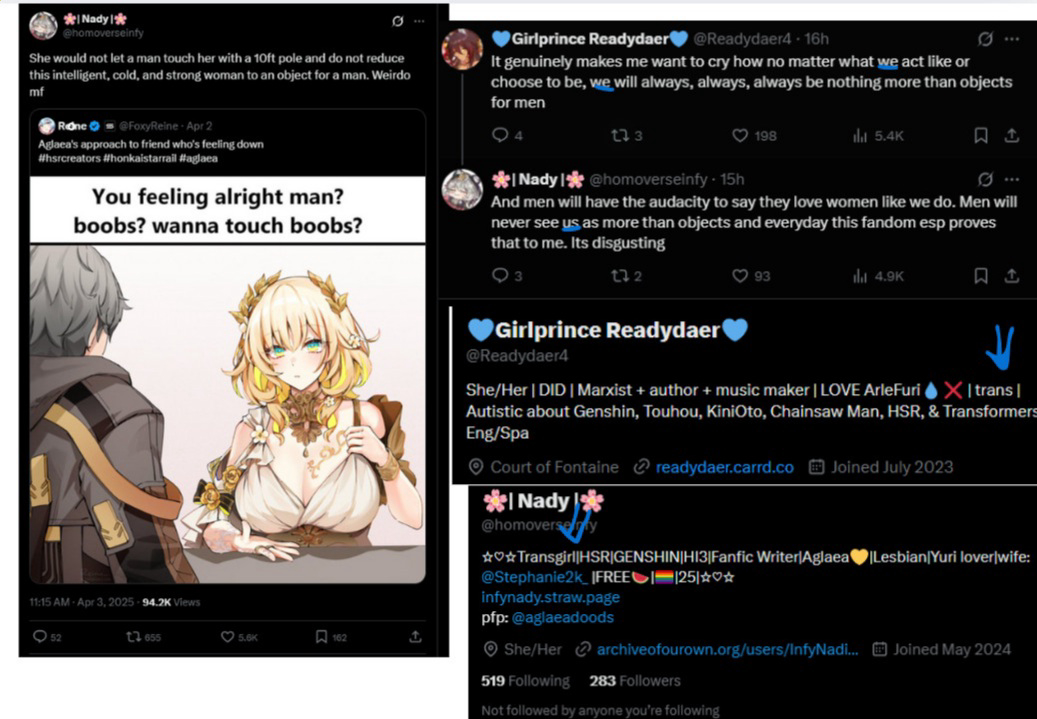Open the archiveofourown.org user link
Screen dimensions: 1037x719
[727, 650]
